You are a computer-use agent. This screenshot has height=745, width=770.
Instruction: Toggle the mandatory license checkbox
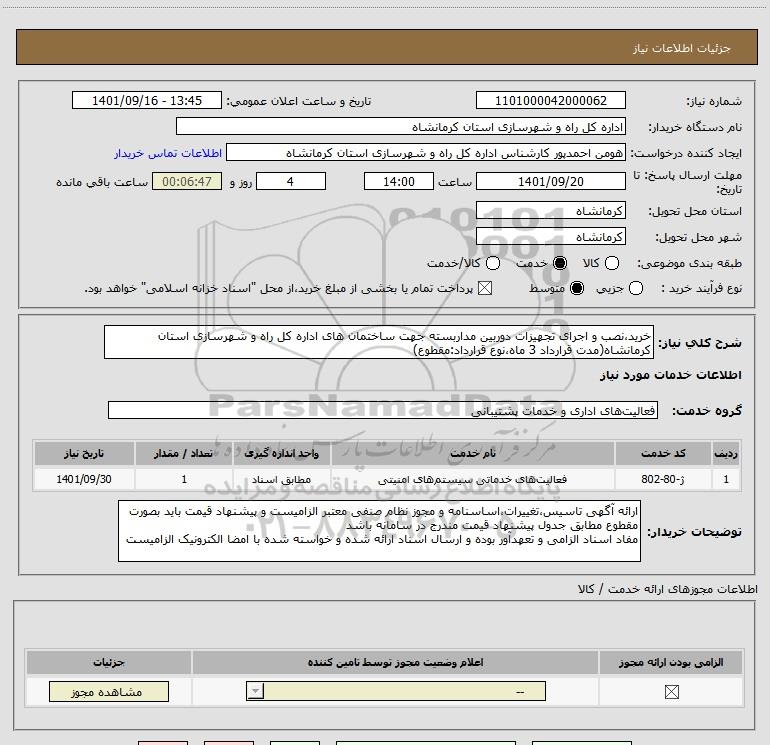(x=671, y=692)
